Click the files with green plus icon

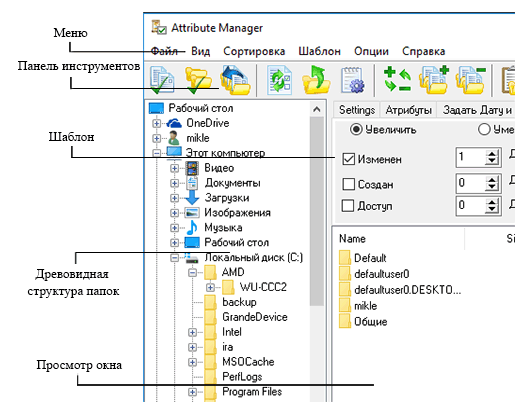(x=434, y=79)
